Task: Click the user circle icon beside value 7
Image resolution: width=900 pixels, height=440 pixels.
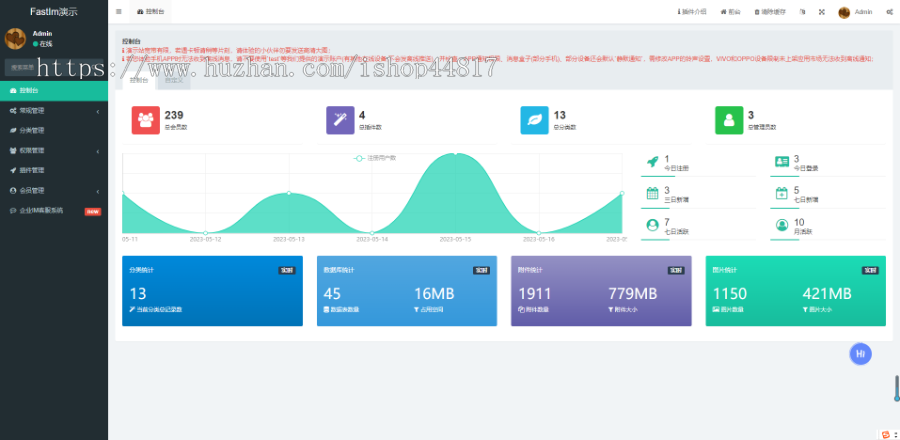Action: 652,225
